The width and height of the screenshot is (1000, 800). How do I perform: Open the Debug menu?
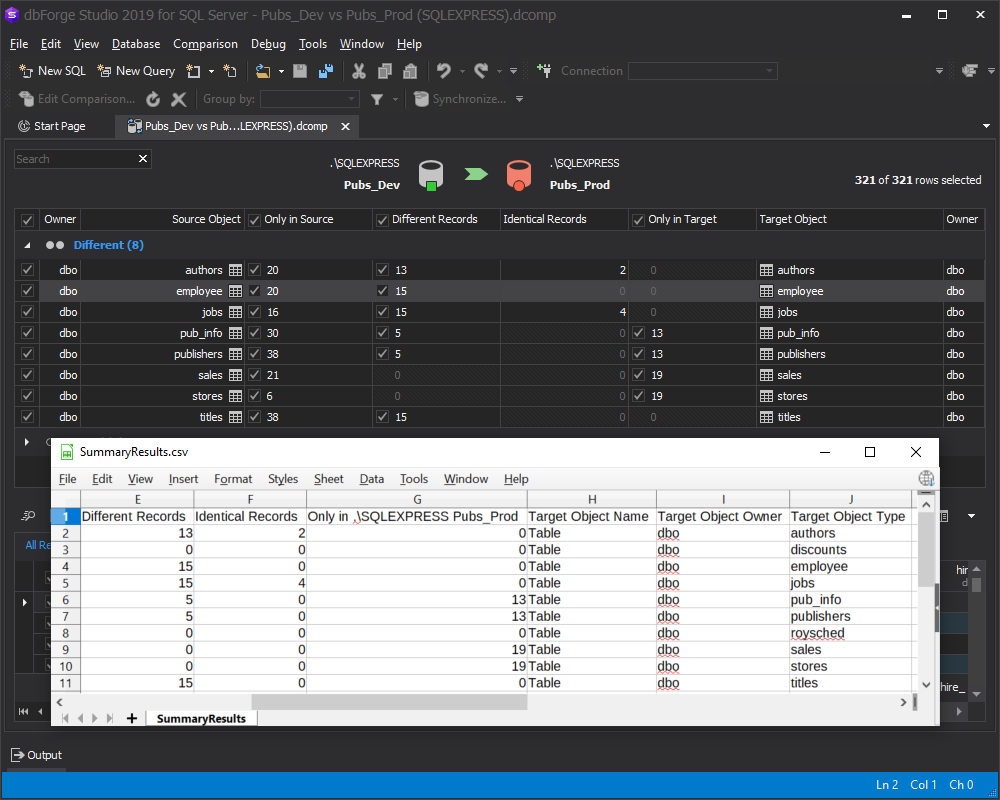(268, 43)
